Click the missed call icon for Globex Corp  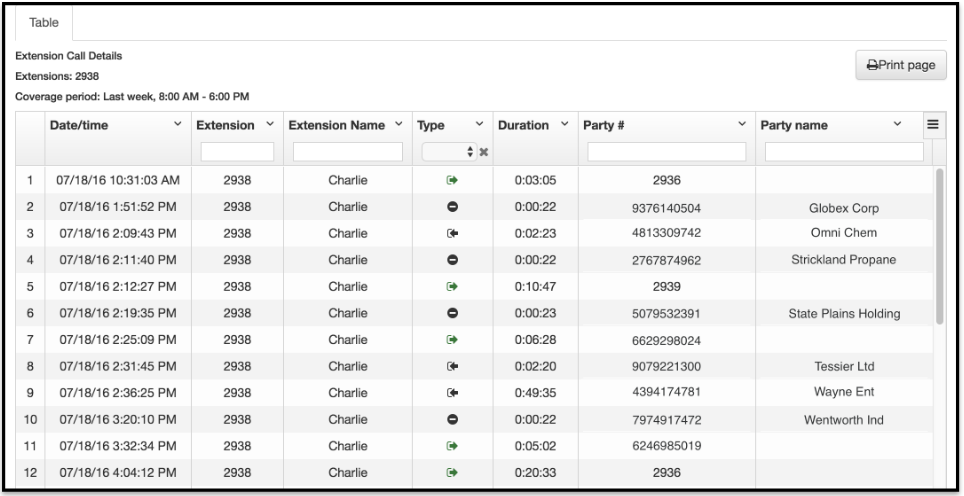coord(452,207)
